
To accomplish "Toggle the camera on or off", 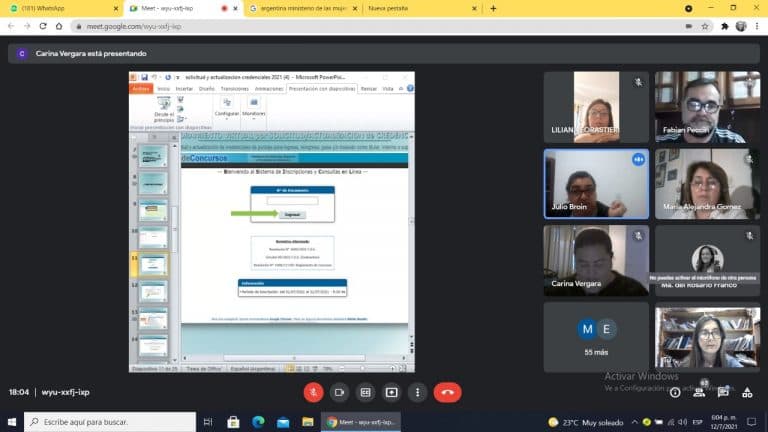I will click(339, 392).
